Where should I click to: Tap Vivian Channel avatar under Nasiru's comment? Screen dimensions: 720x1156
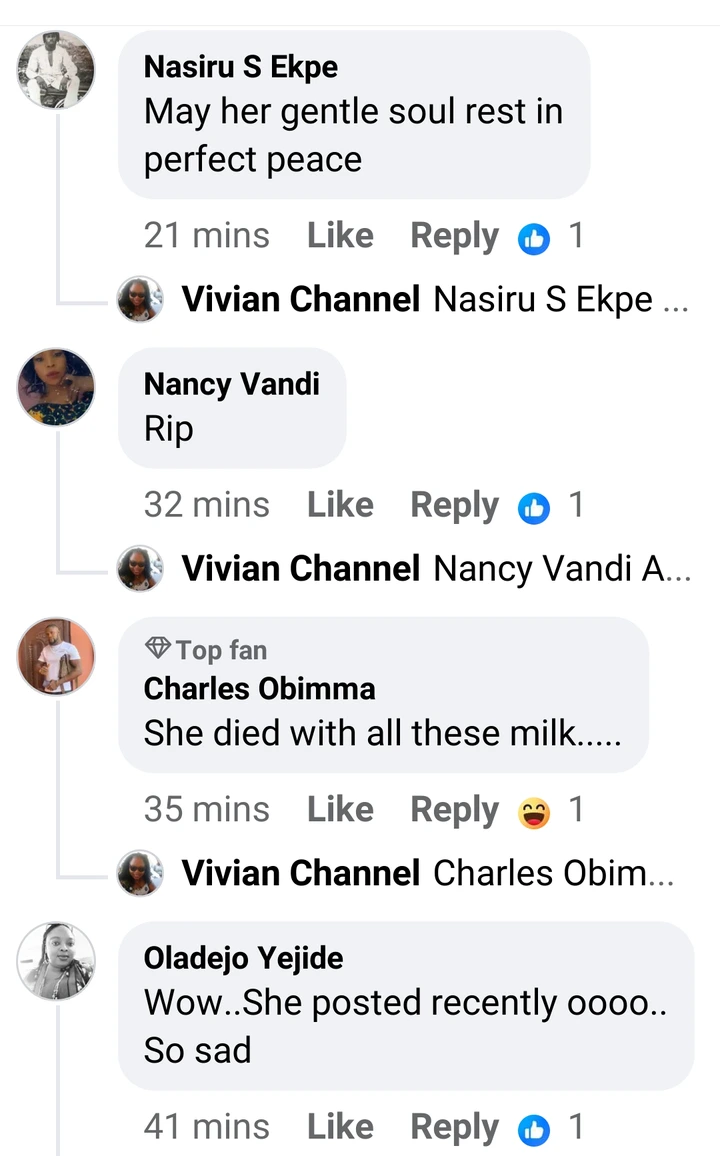pyautogui.click(x=140, y=299)
